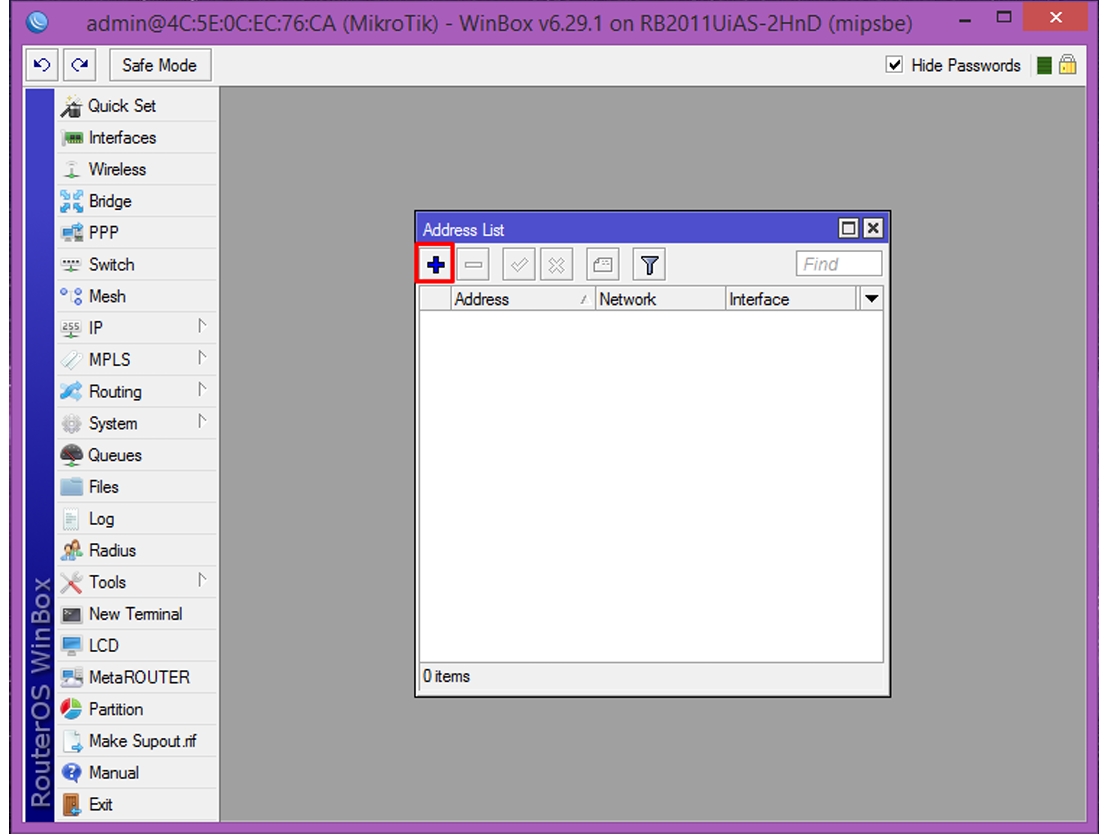This screenshot has width=1106, height=840.
Task: Toggle the Hide Passwords checkbox
Action: (x=894, y=65)
